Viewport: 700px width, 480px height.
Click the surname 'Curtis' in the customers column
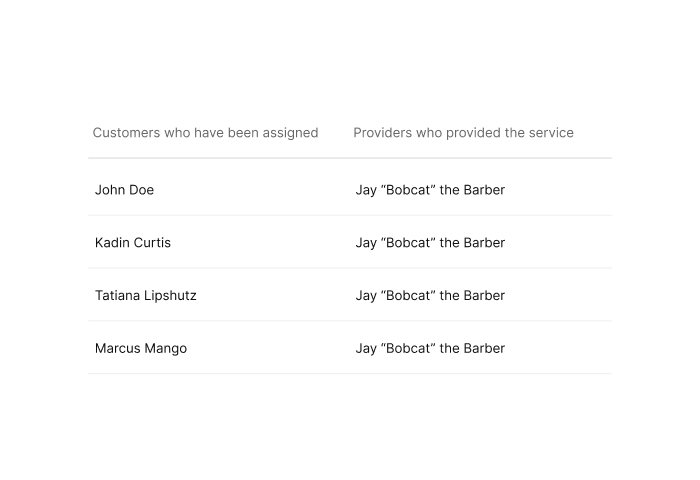pyautogui.click(x=152, y=242)
